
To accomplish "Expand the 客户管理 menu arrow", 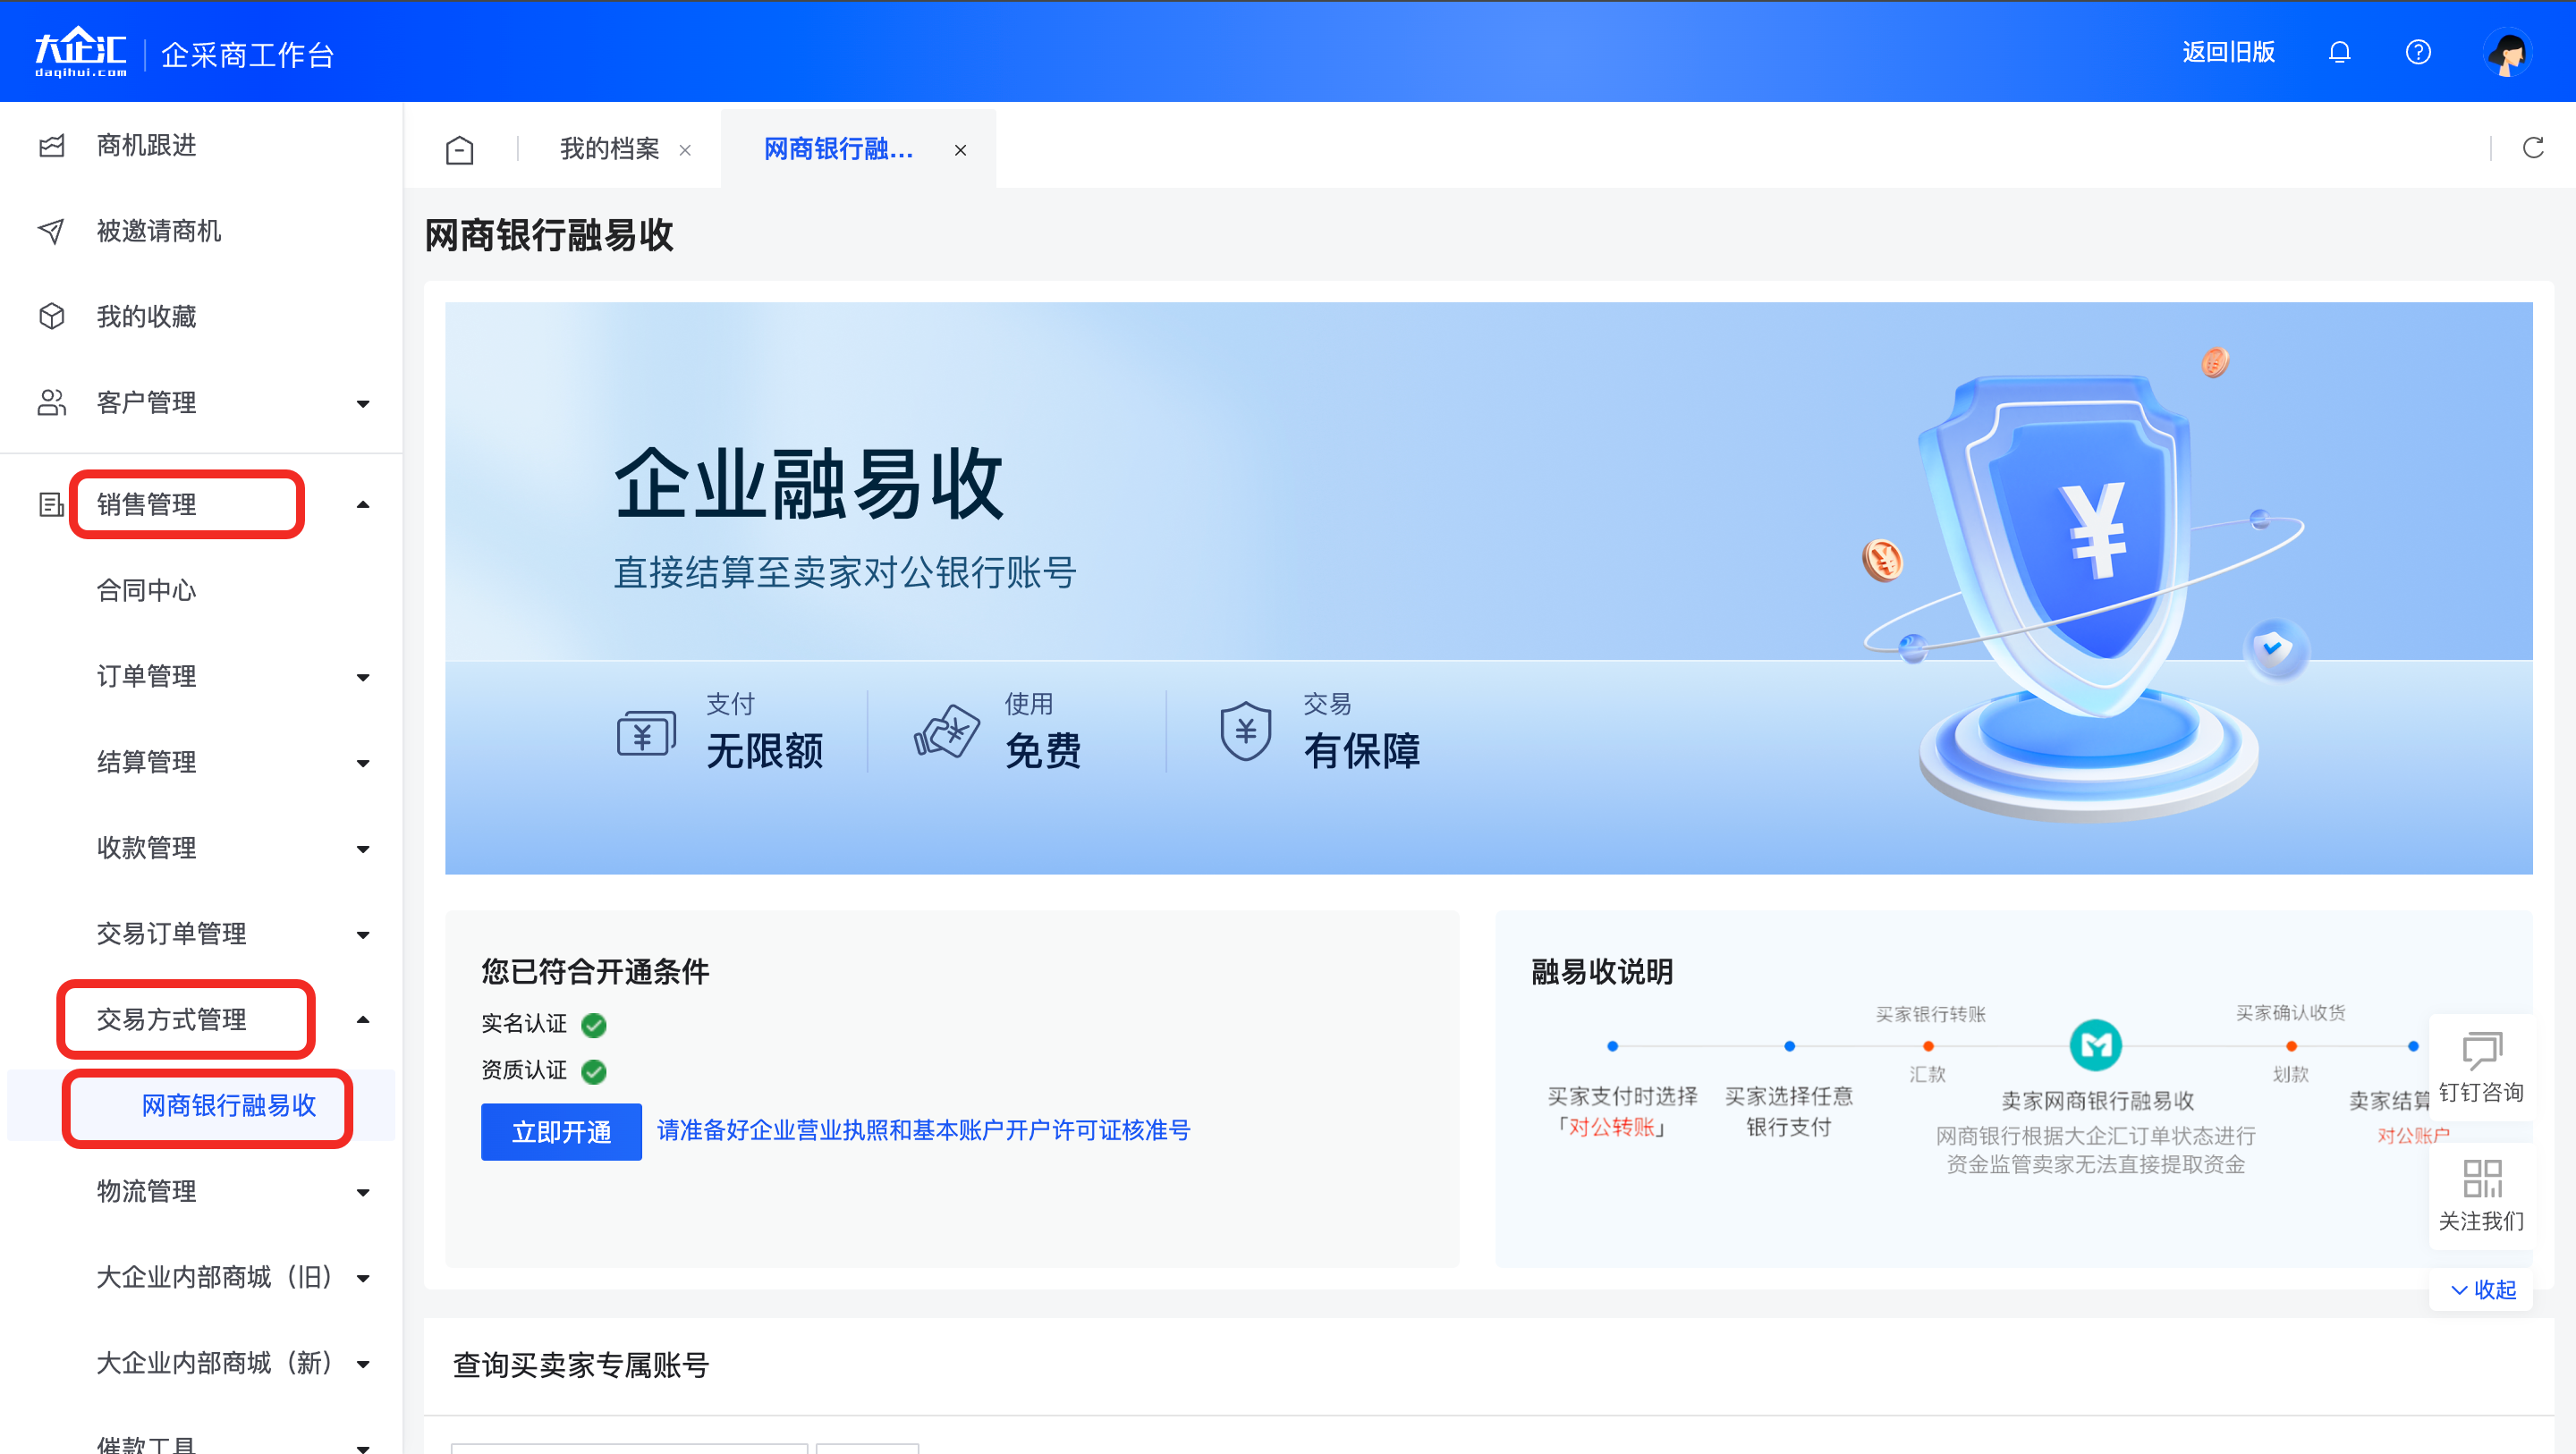I will (x=363, y=404).
